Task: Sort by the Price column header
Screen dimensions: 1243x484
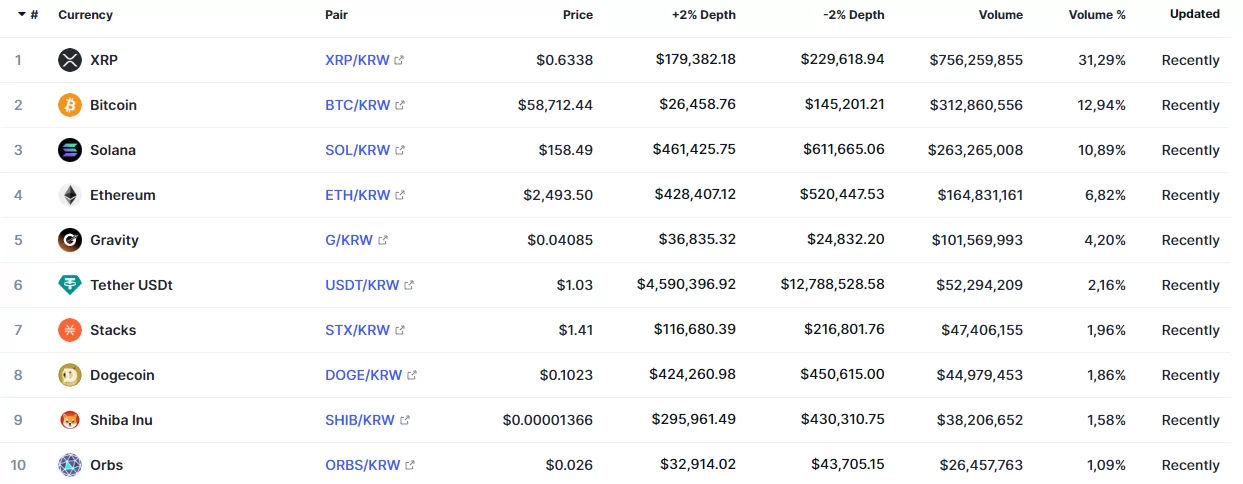Action: pyautogui.click(x=577, y=15)
